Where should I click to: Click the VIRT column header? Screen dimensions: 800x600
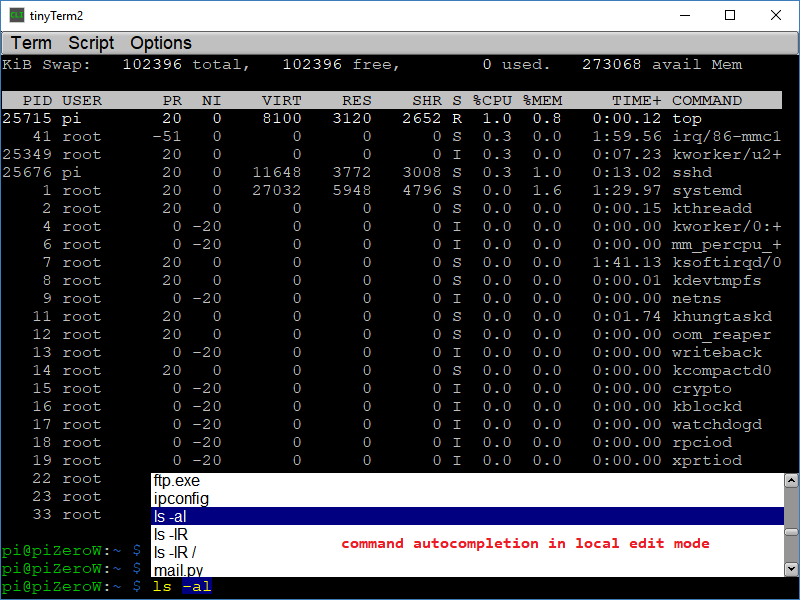click(x=282, y=101)
